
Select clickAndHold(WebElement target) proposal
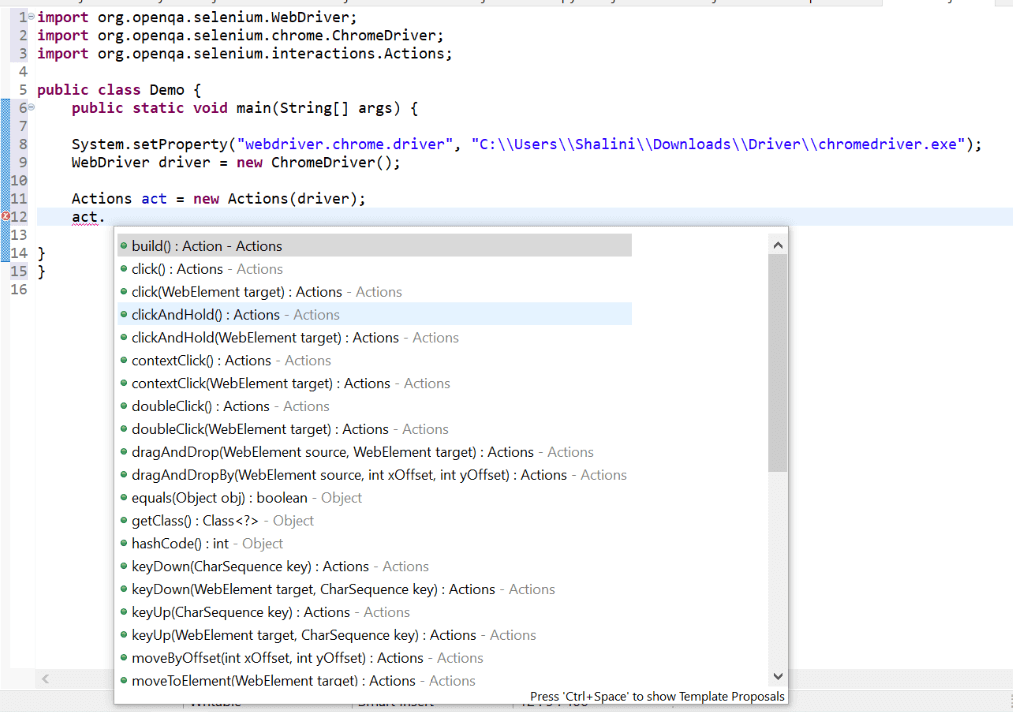[375, 337]
